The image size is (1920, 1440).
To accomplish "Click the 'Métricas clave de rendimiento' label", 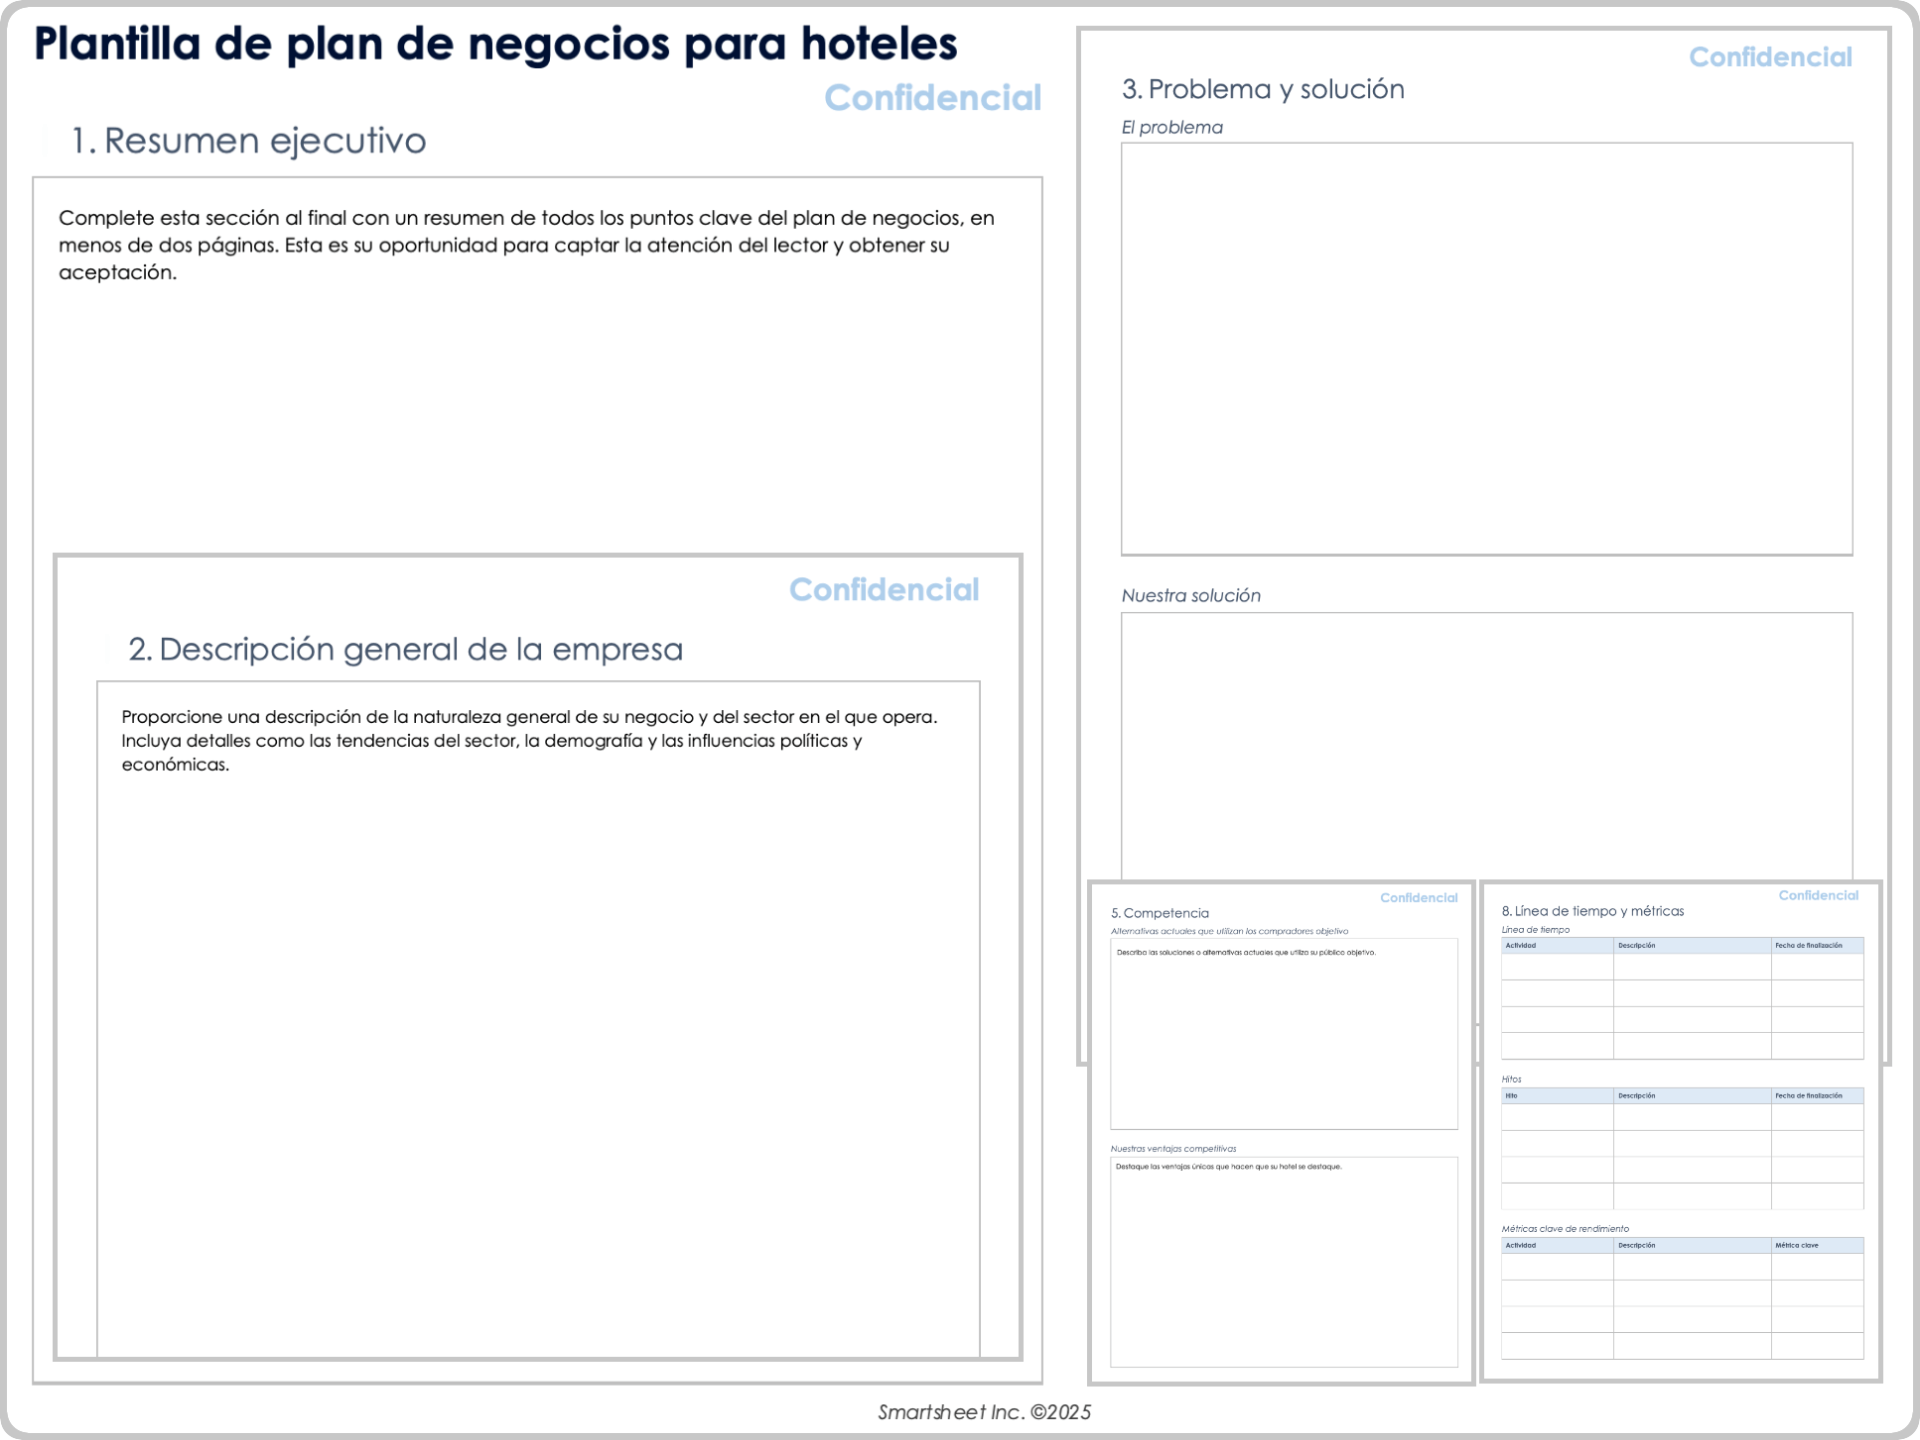I will (1565, 1228).
